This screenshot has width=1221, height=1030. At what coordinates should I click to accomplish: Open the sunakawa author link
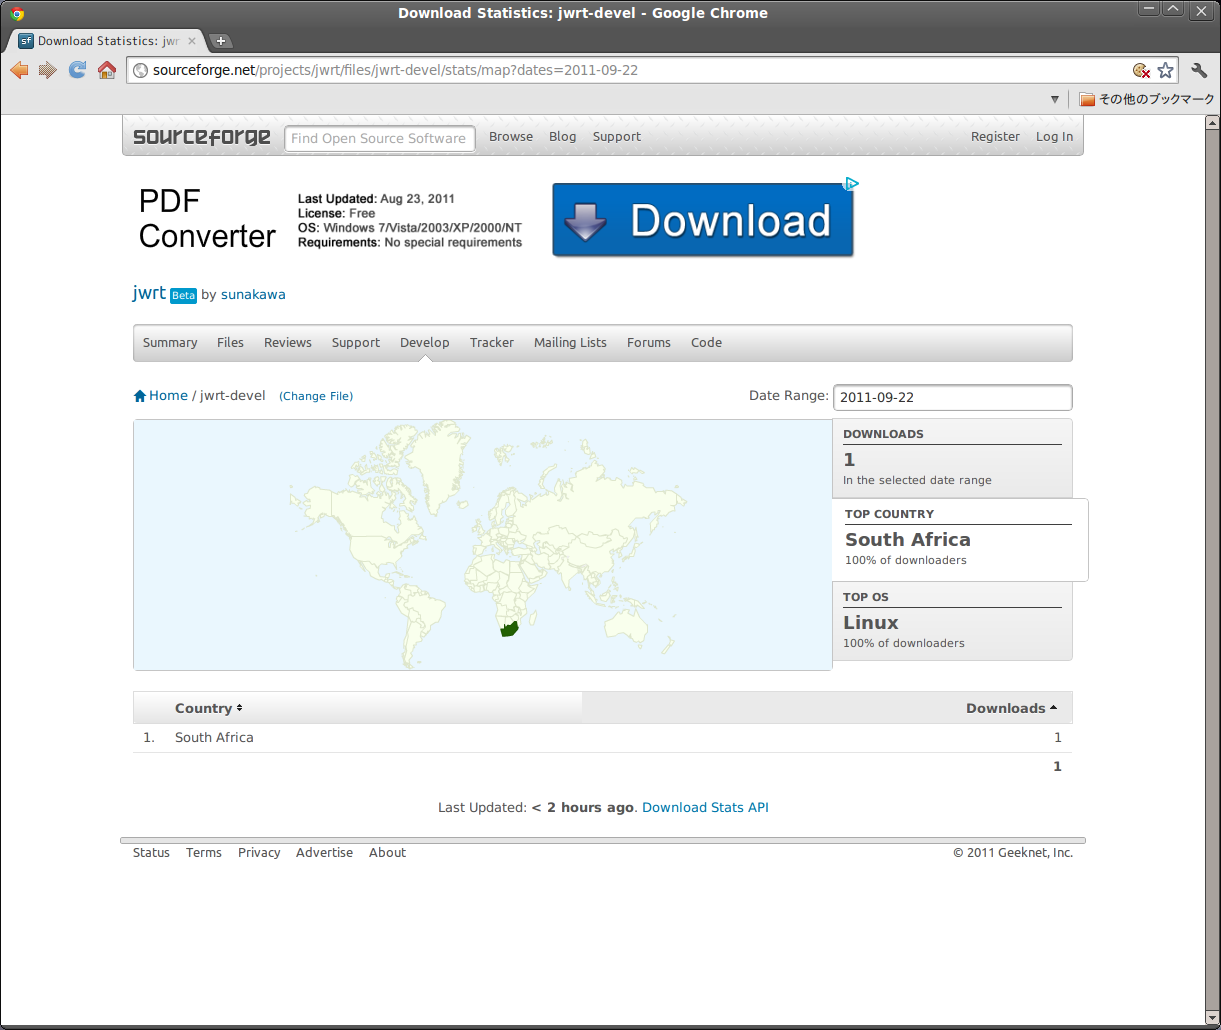[253, 295]
